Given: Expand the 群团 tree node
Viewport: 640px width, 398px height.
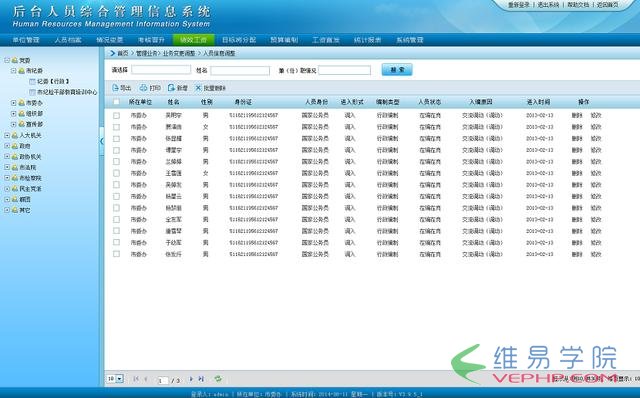Looking at the screenshot, I should pos(7,199).
